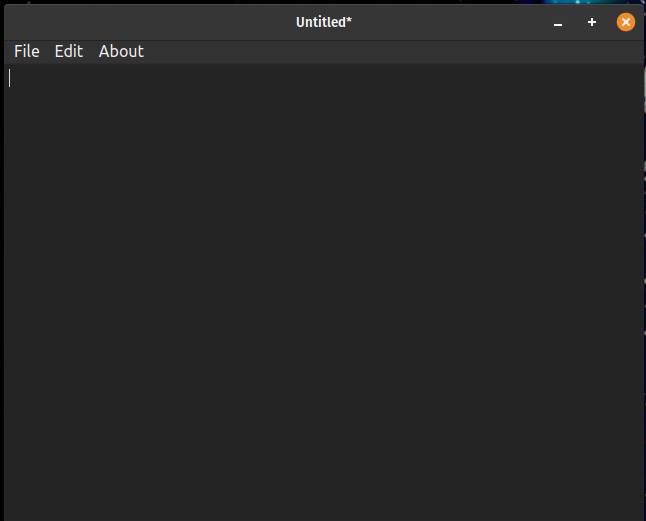Open the File menu
Screen dimensions: 646x521
pyautogui.click(x=27, y=51)
